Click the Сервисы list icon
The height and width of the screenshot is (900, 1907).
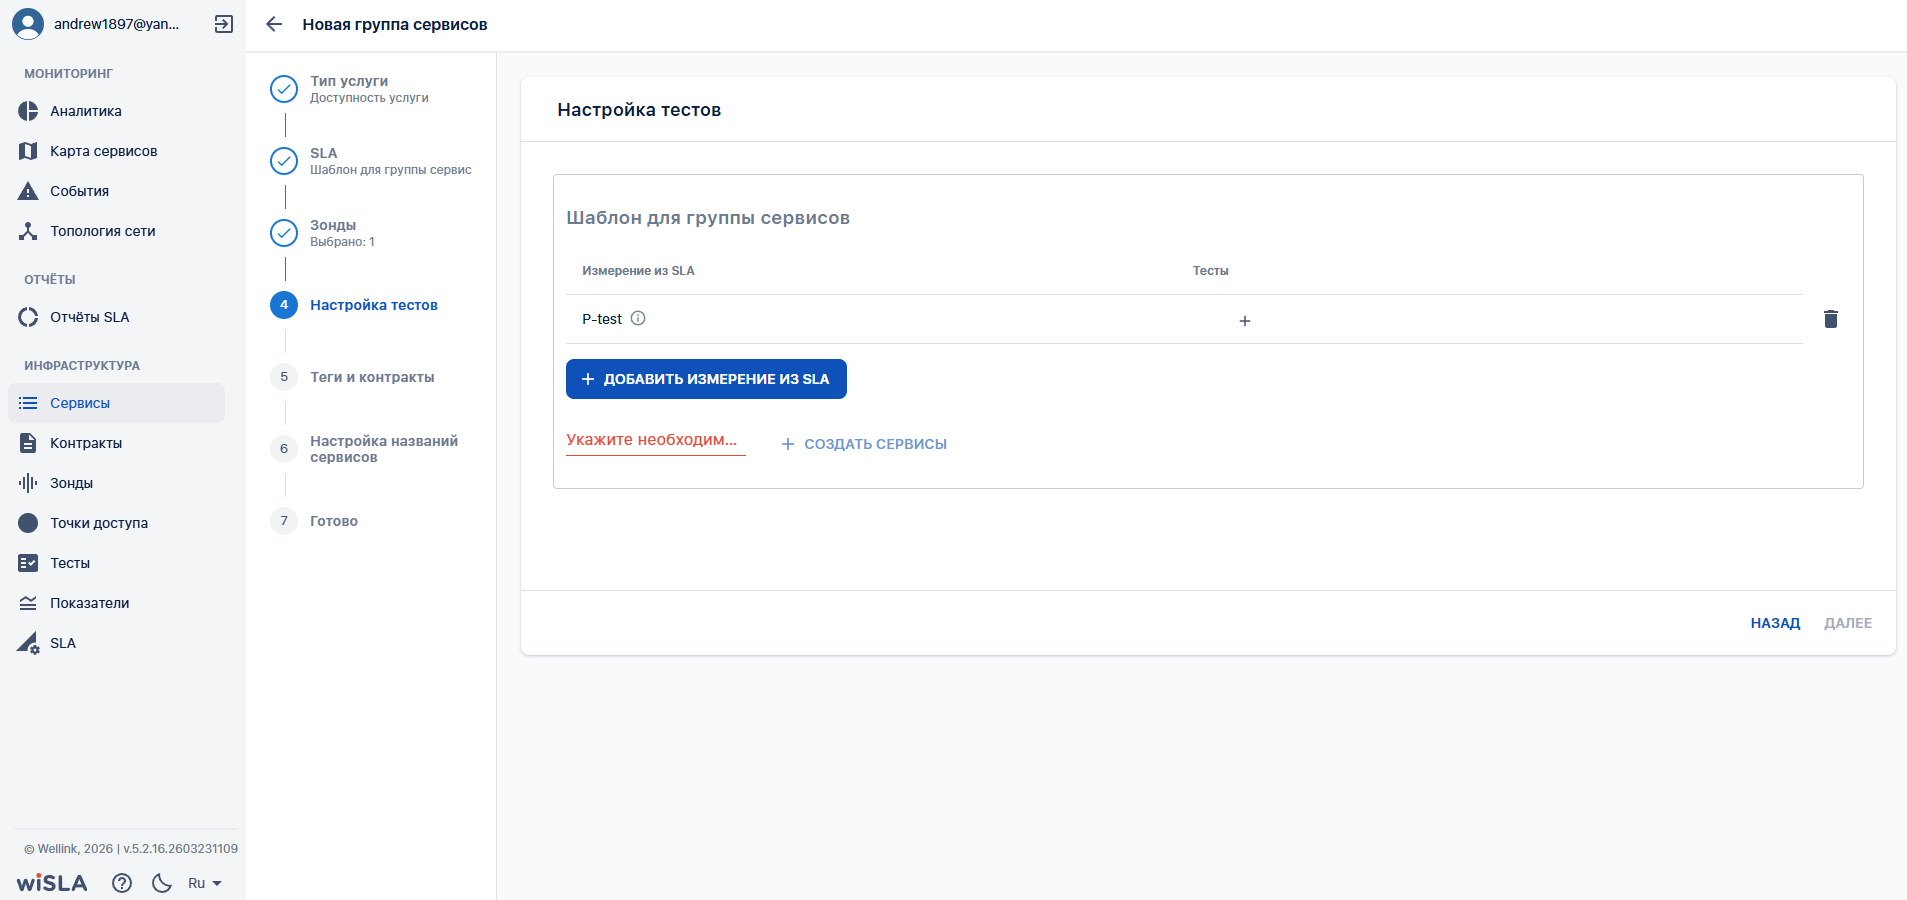click(x=28, y=403)
